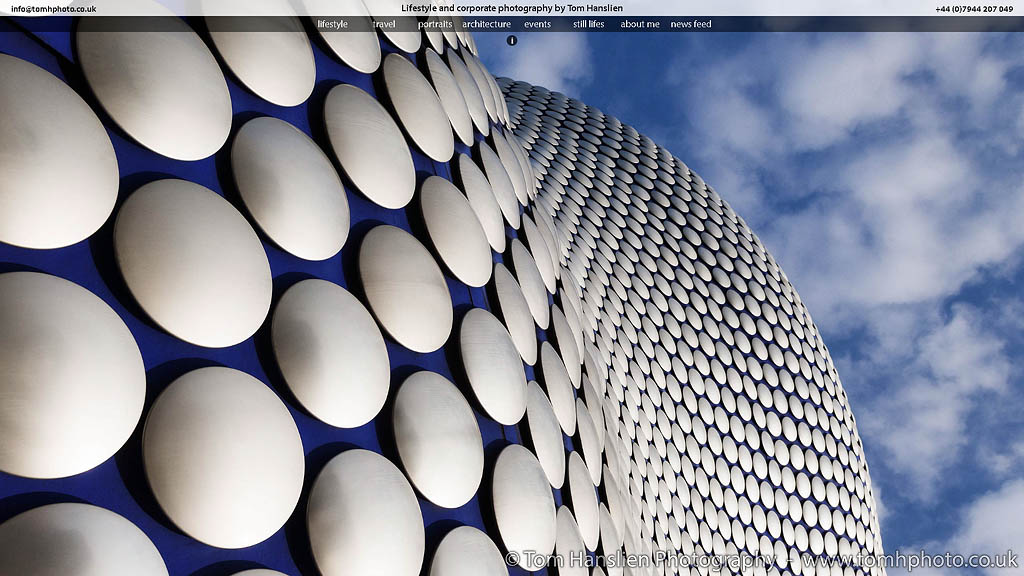Click the info icon below the navigation
Viewport: 1024px width, 576px height.
coord(512,40)
